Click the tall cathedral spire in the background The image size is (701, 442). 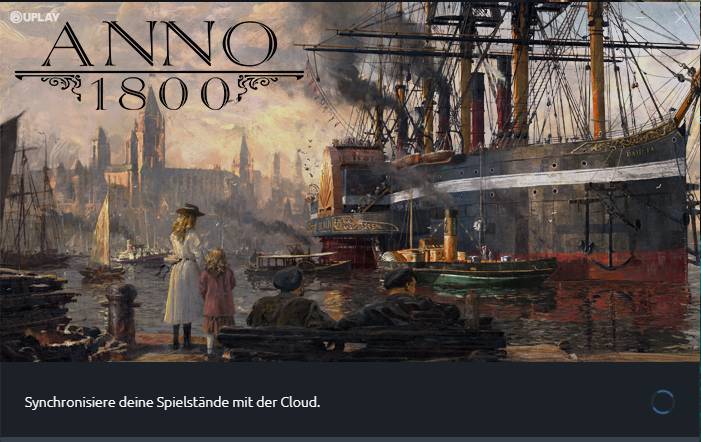(151, 130)
